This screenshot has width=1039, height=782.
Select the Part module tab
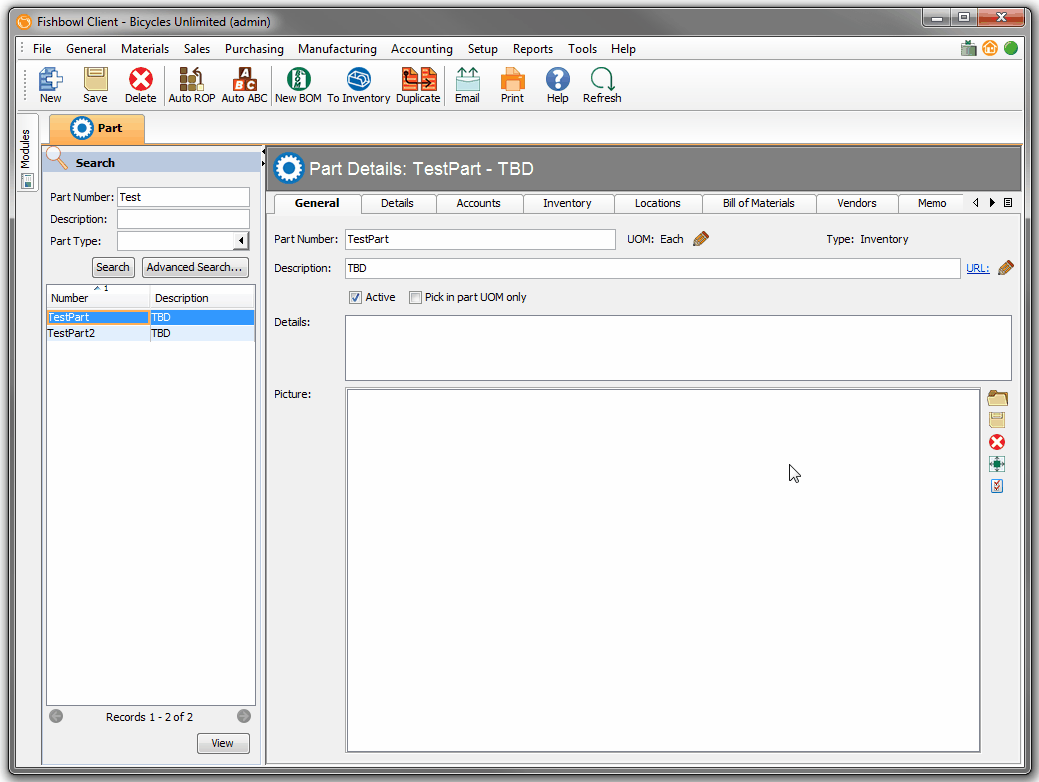pyautogui.click(x=97, y=129)
